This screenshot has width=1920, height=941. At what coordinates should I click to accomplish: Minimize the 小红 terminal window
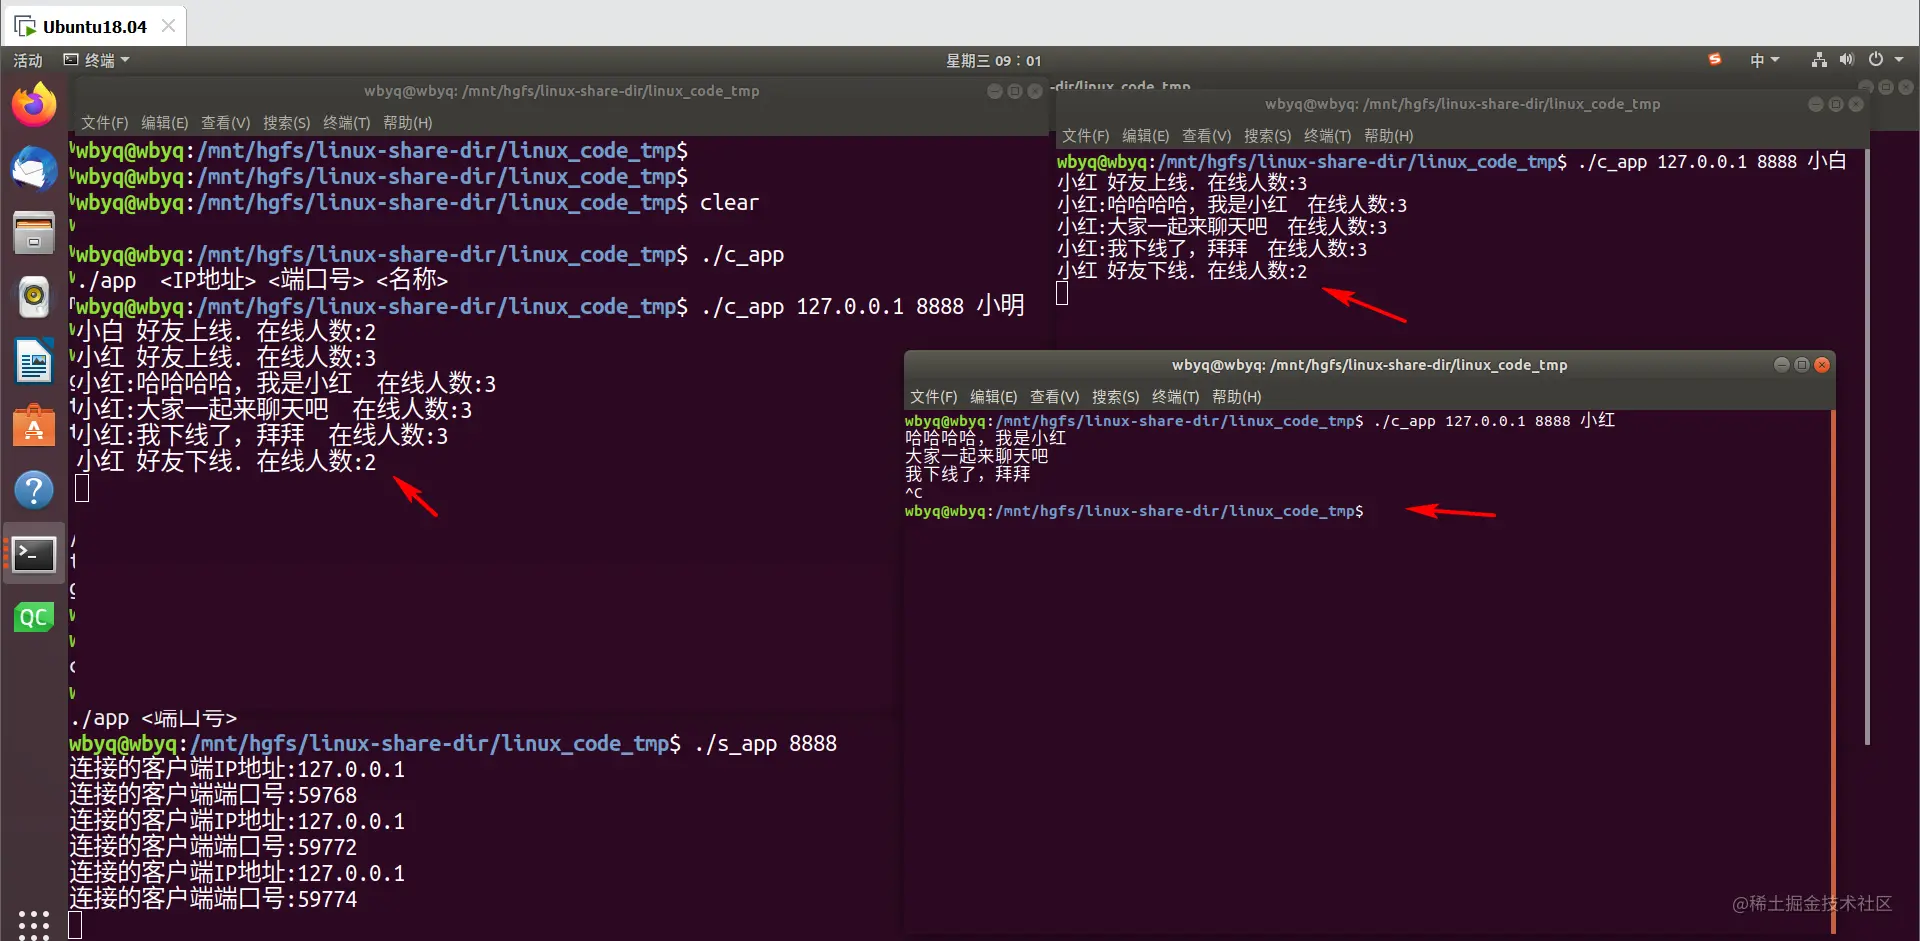(1781, 365)
